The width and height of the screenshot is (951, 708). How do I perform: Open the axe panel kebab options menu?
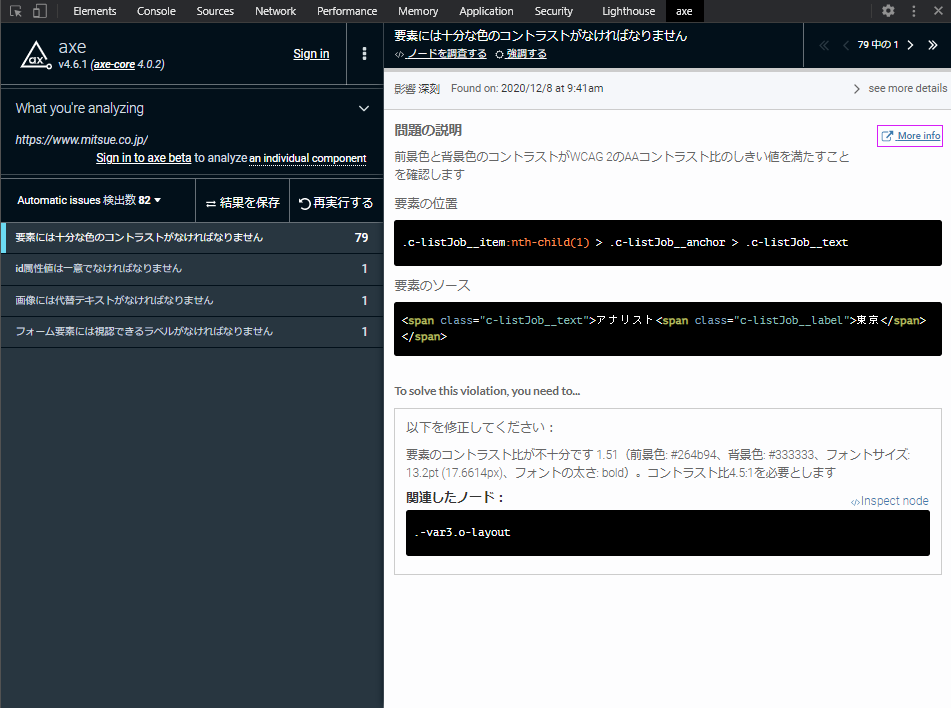tap(364, 53)
